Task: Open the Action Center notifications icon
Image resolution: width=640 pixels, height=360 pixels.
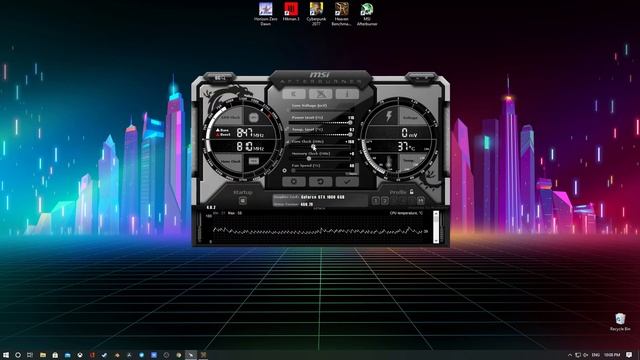Action: [629, 355]
